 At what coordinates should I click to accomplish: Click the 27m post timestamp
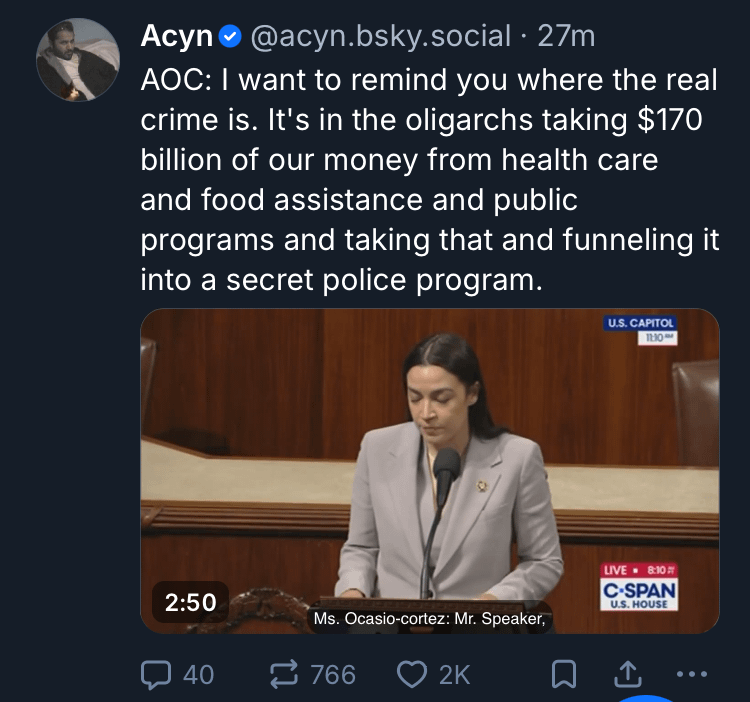566,37
